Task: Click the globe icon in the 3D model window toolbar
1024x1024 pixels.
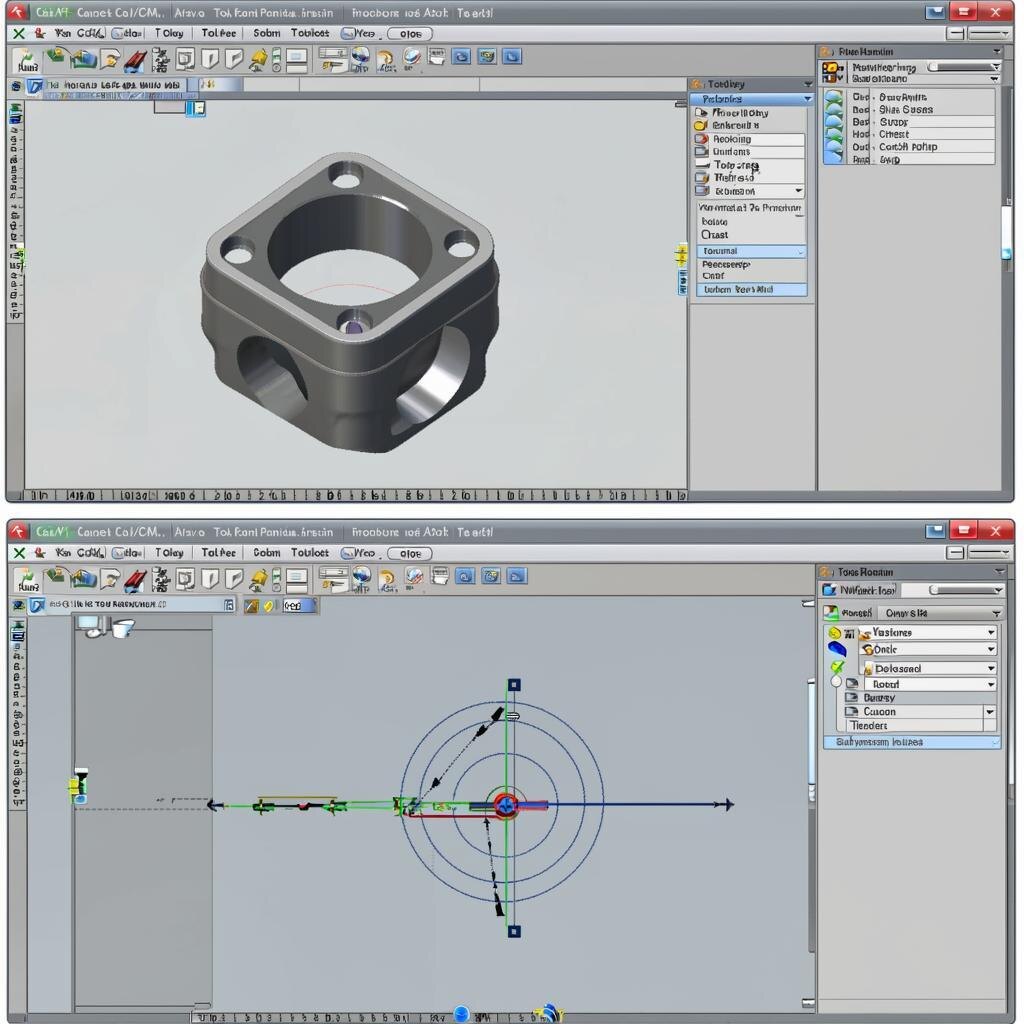Action: [360, 59]
